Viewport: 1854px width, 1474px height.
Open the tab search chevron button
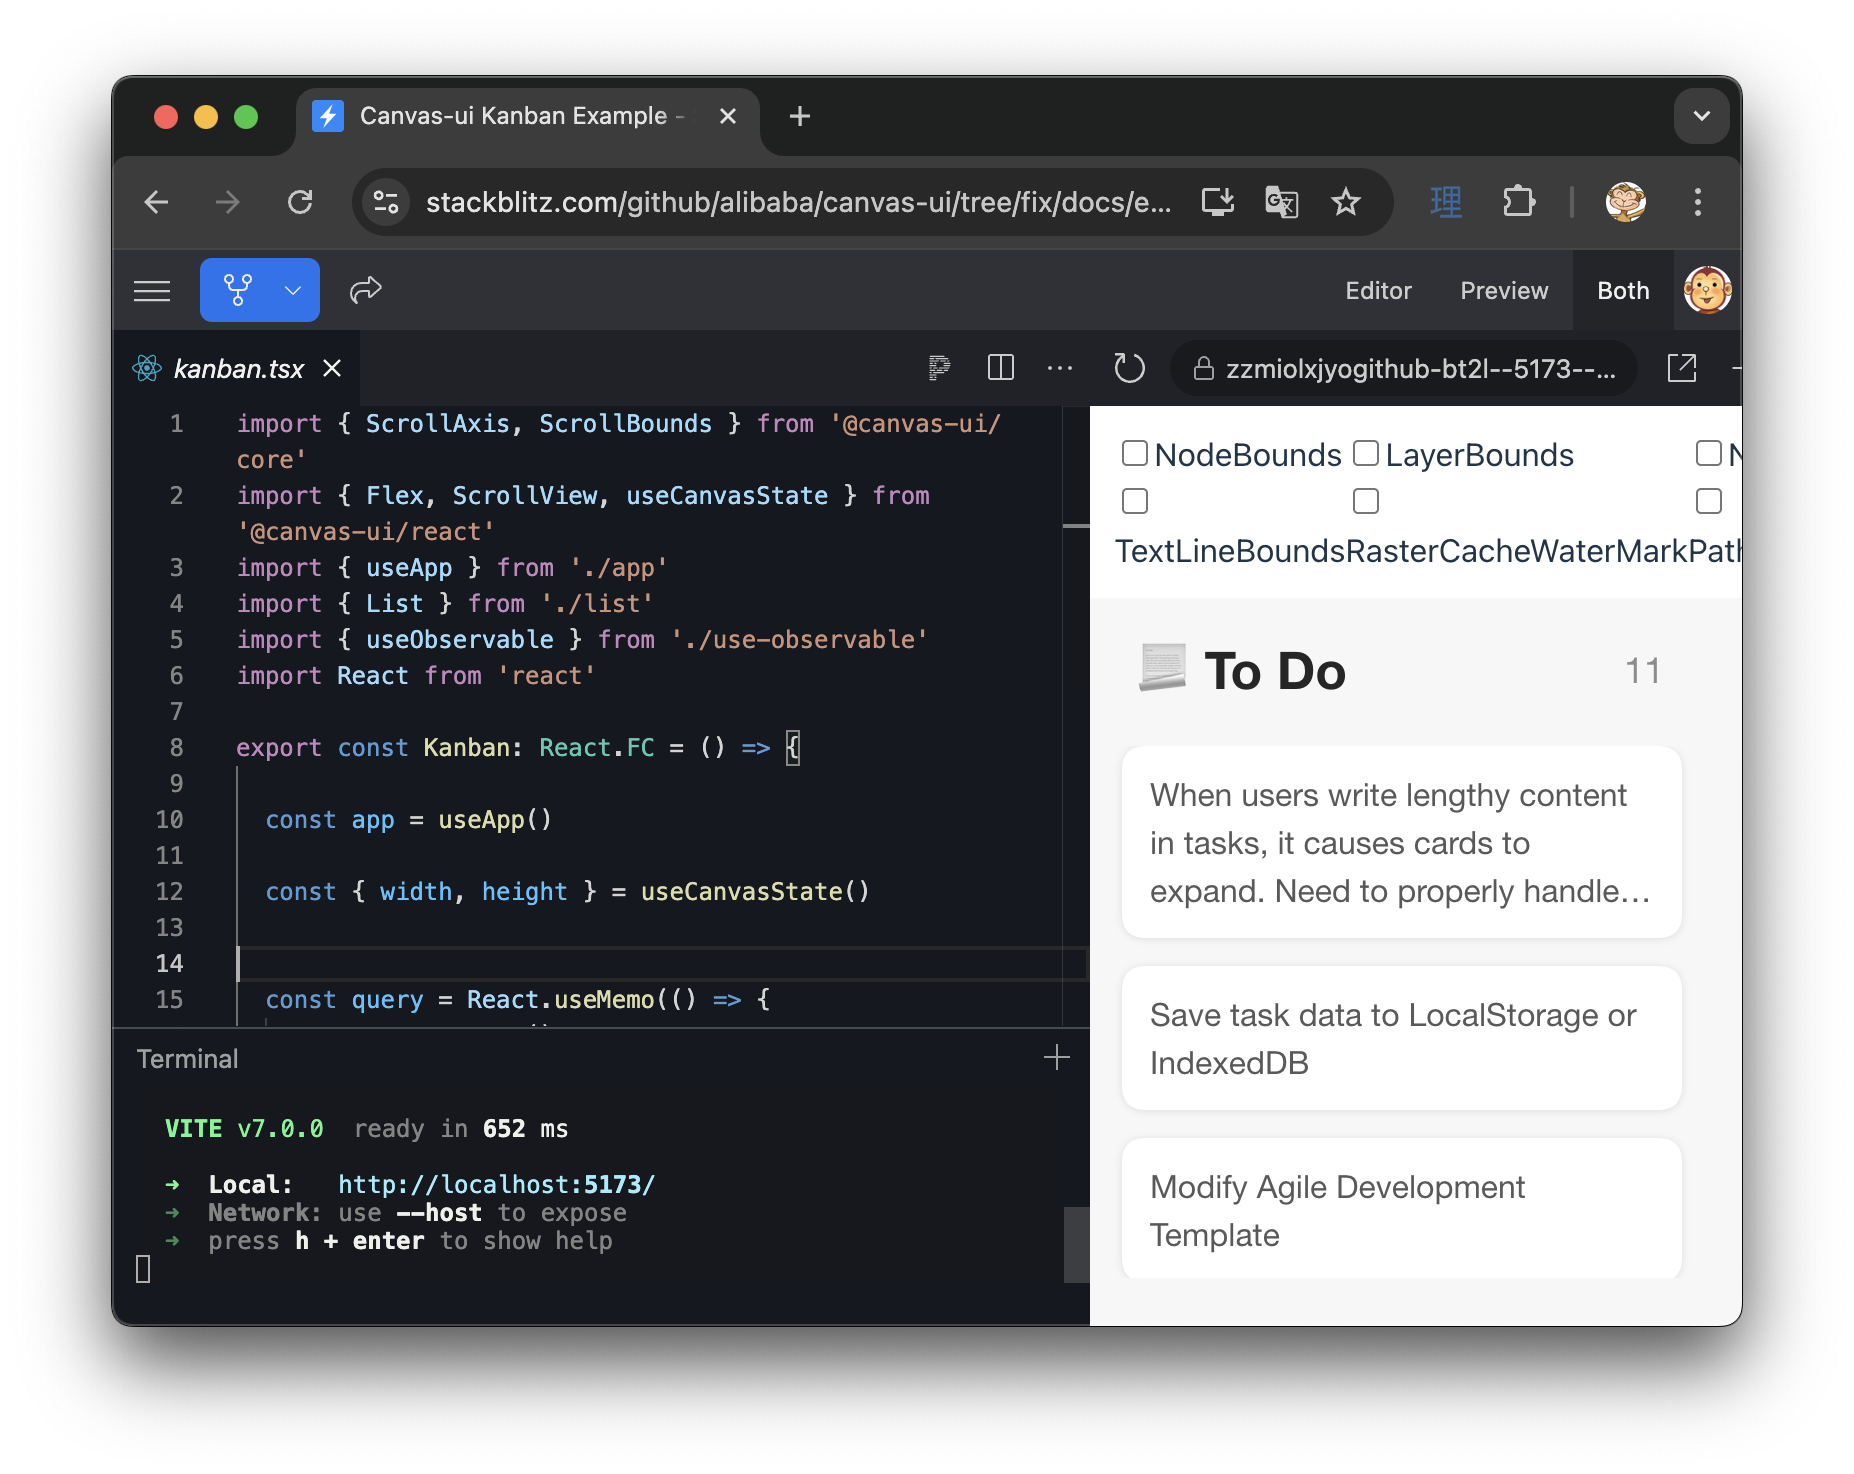point(1701,117)
